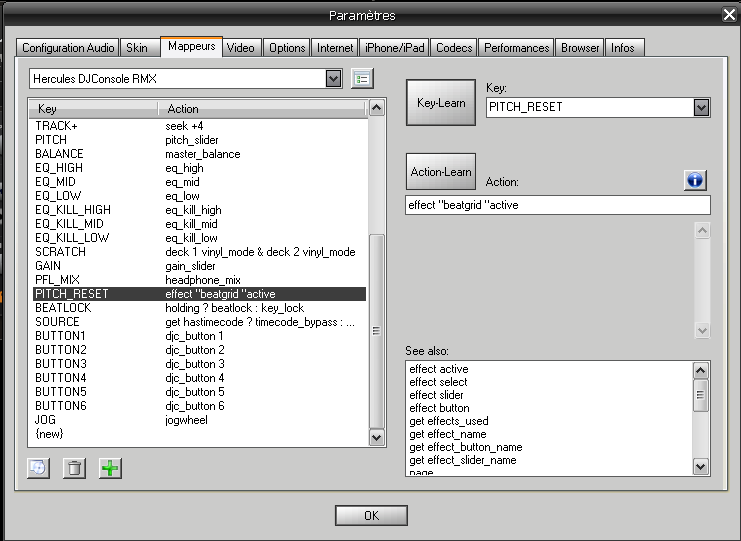The image size is (741, 541).
Task: Select the BEATLOCK mapping row
Action: point(199,308)
